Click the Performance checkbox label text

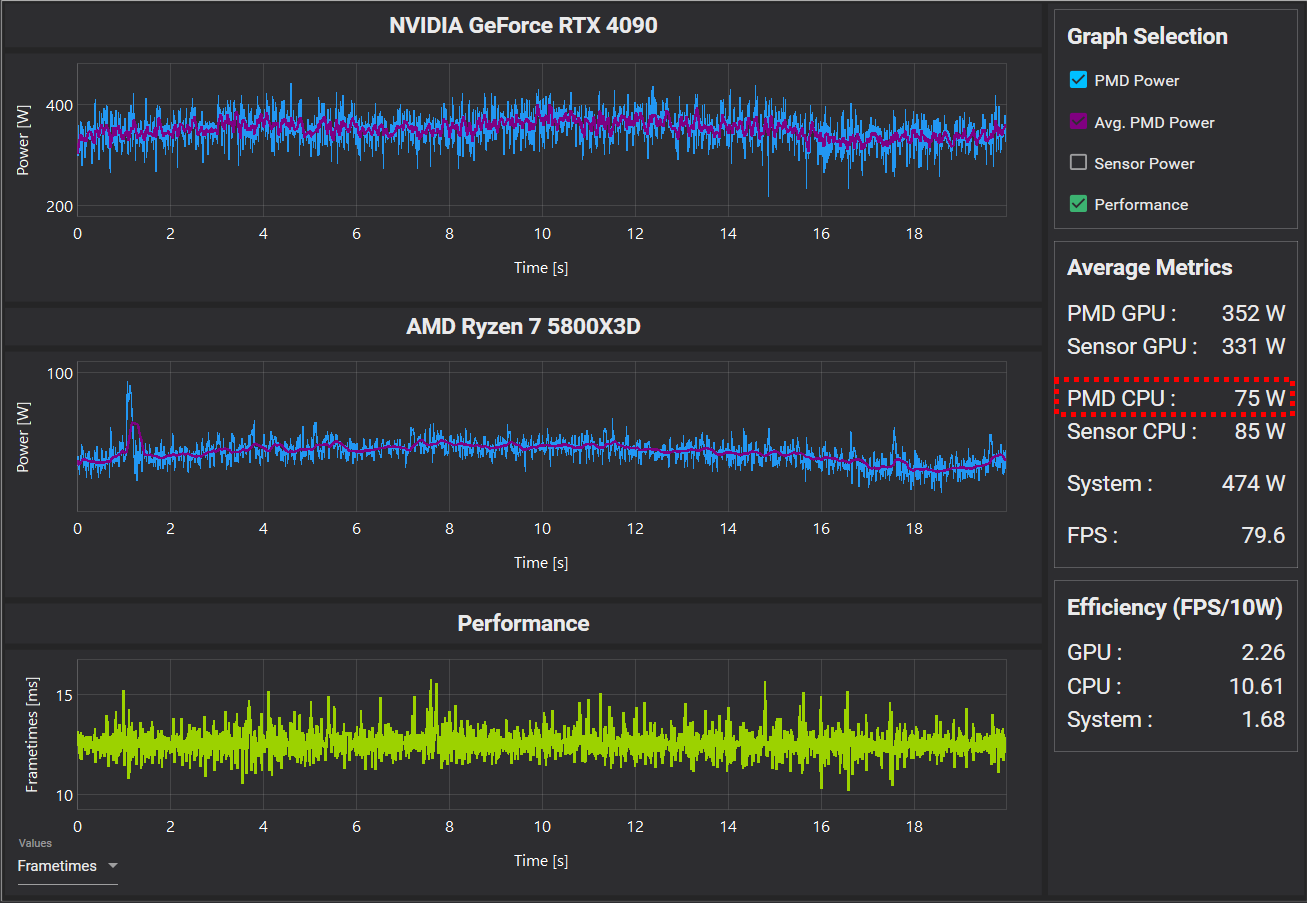[1142, 205]
